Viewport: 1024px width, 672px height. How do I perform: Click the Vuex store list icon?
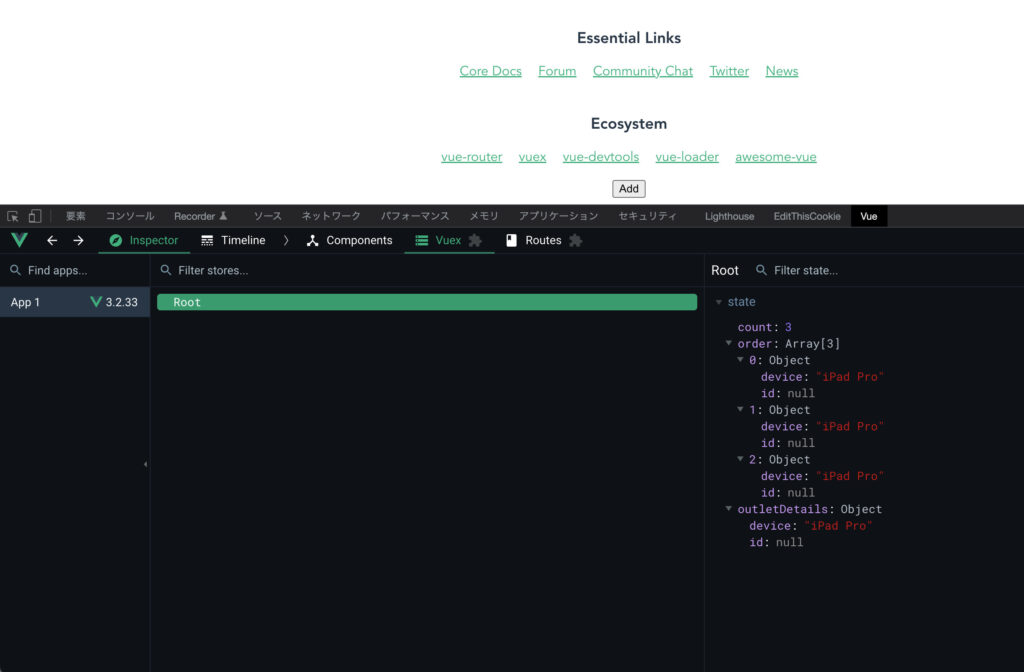[x=422, y=240]
